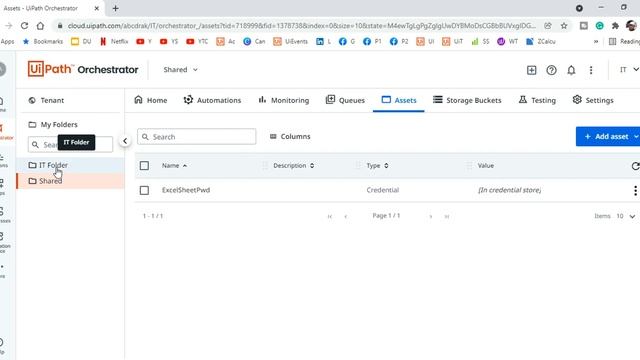Viewport: 640px width, 360px height.
Task: Check the ExcelSheetPwd row checkbox
Action: pos(144,190)
